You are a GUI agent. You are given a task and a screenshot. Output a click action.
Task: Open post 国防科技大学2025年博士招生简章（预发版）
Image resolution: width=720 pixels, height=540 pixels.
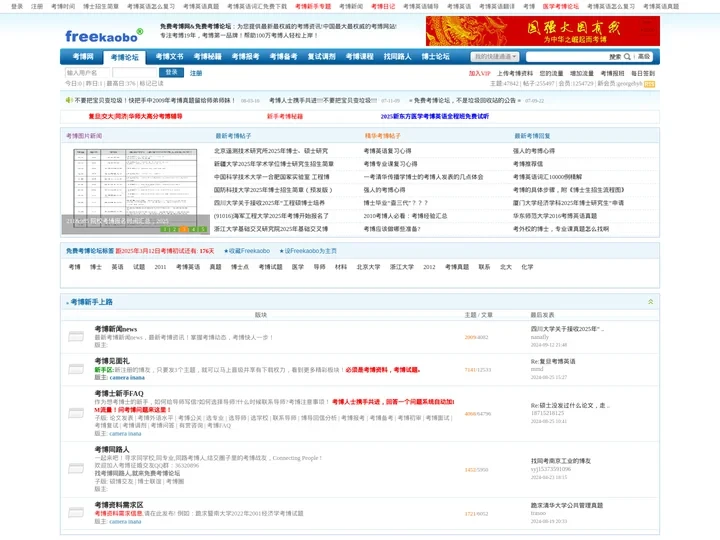[x=273, y=190]
